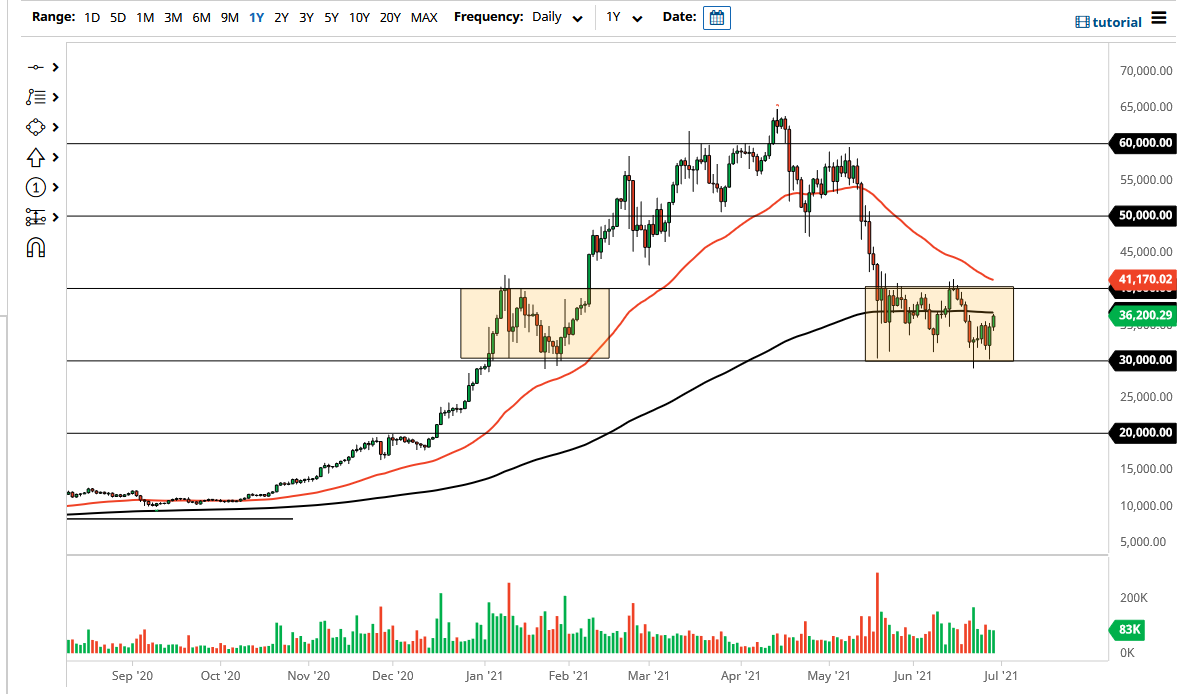Enable the magnet snap tool

pyautogui.click(x=36, y=247)
